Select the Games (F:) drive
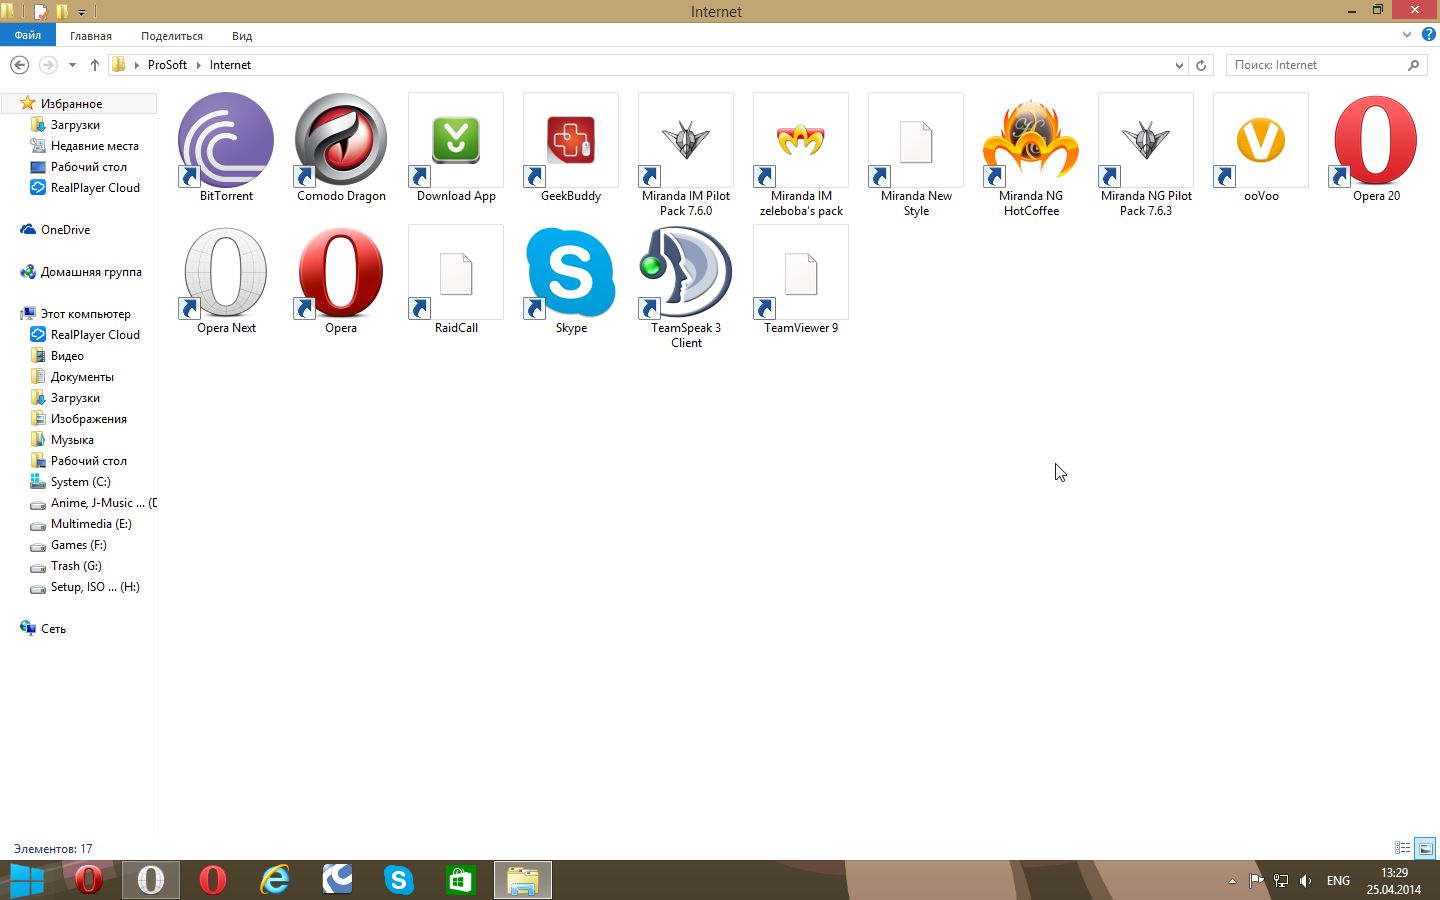Image resolution: width=1440 pixels, height=900 pixels. tap(78, 545)
